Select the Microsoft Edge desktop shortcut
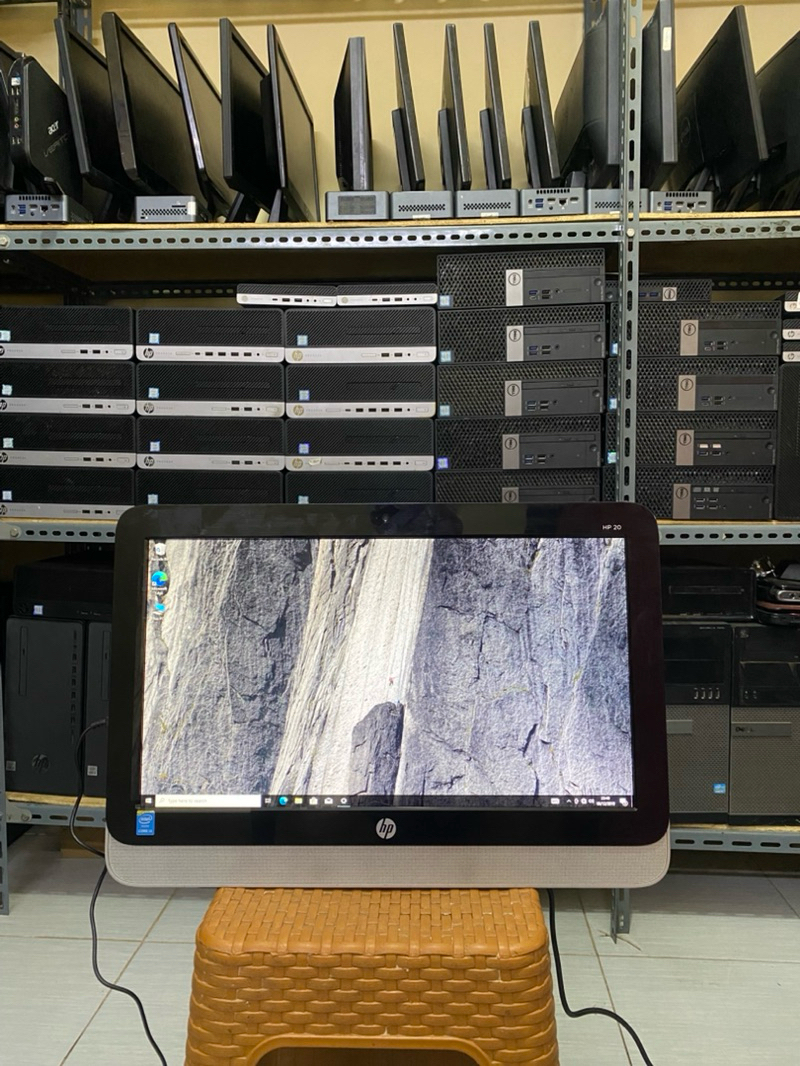 [160, 580]
